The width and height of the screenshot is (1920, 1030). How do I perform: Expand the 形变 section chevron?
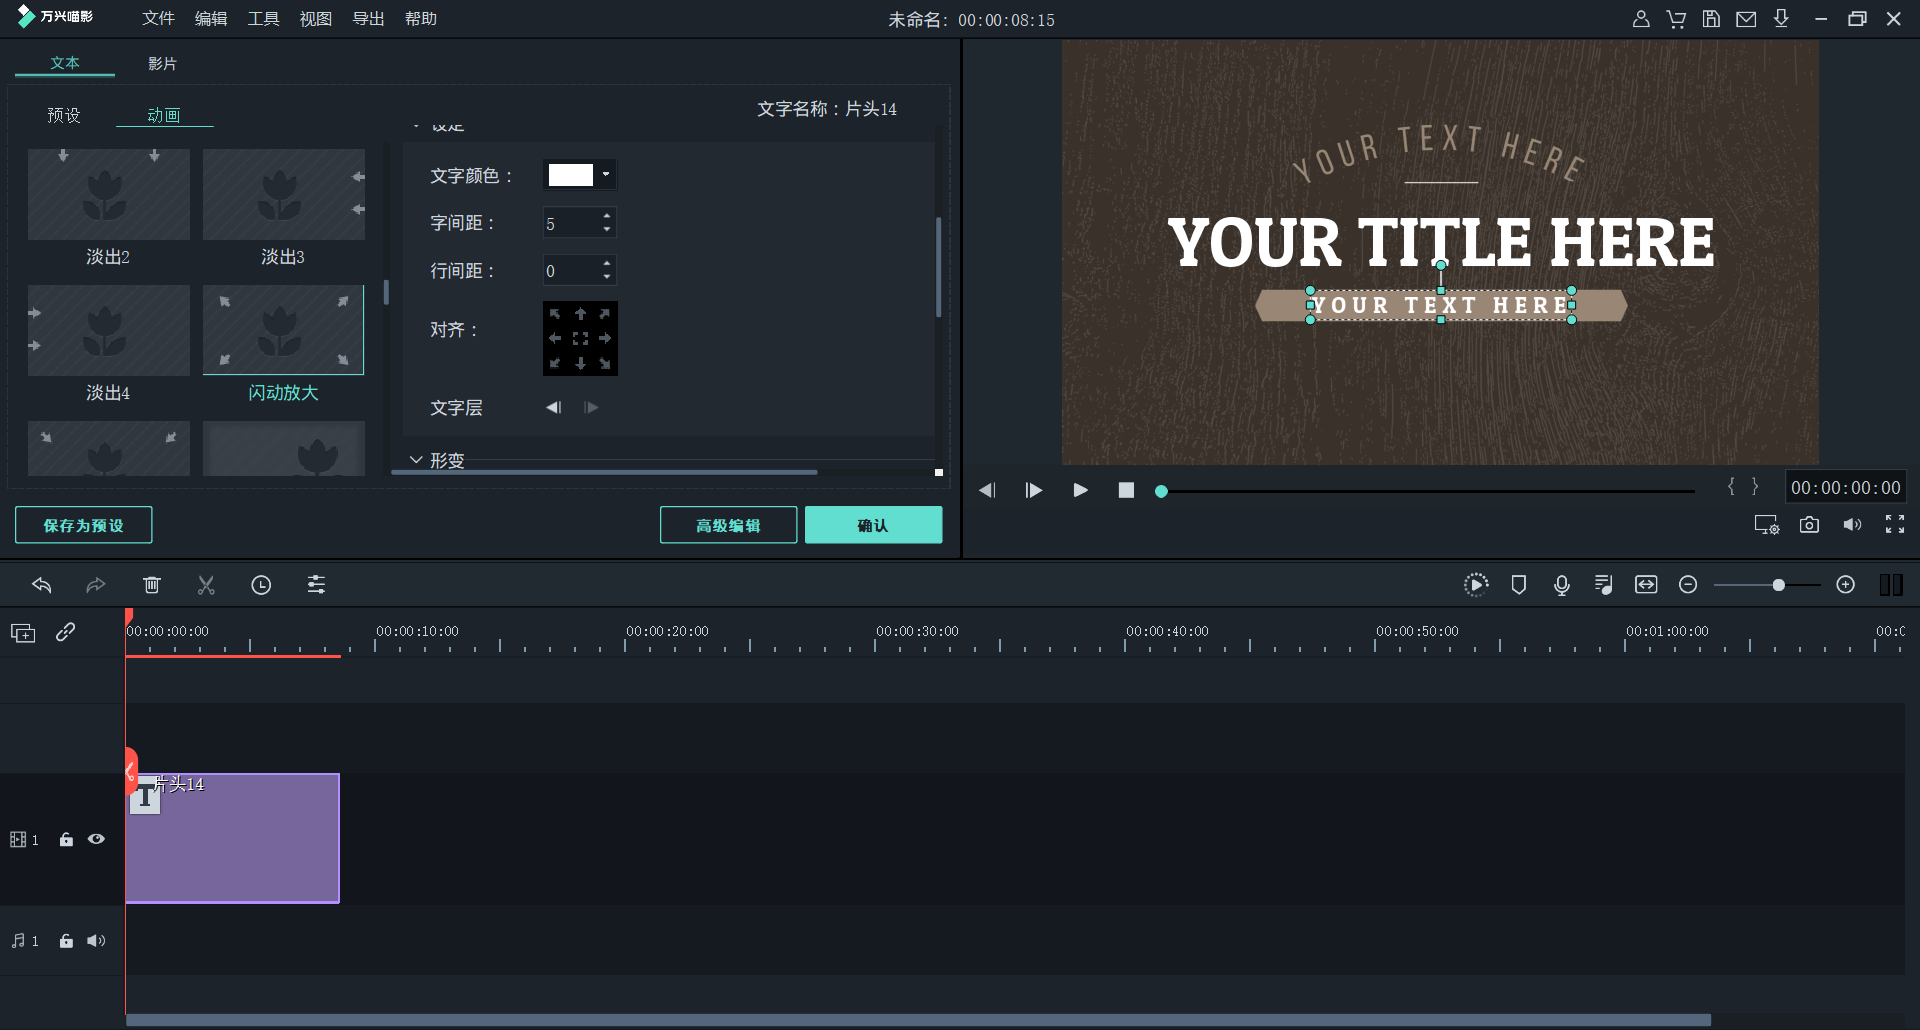pyautogui.click(x=416, y=460)
